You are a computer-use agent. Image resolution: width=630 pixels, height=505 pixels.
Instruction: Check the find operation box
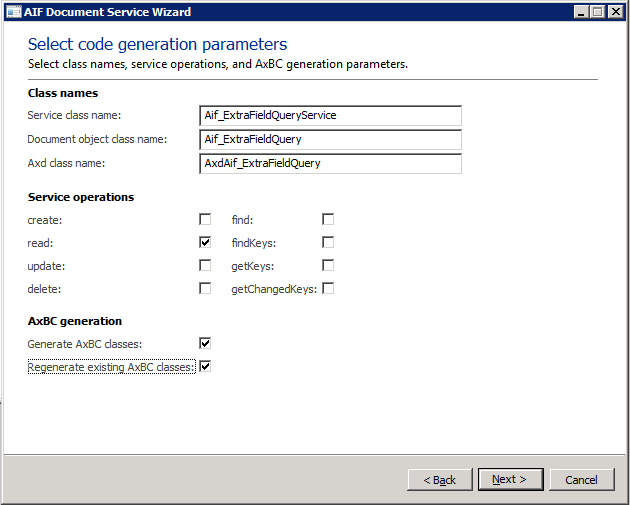coord(328,219)
